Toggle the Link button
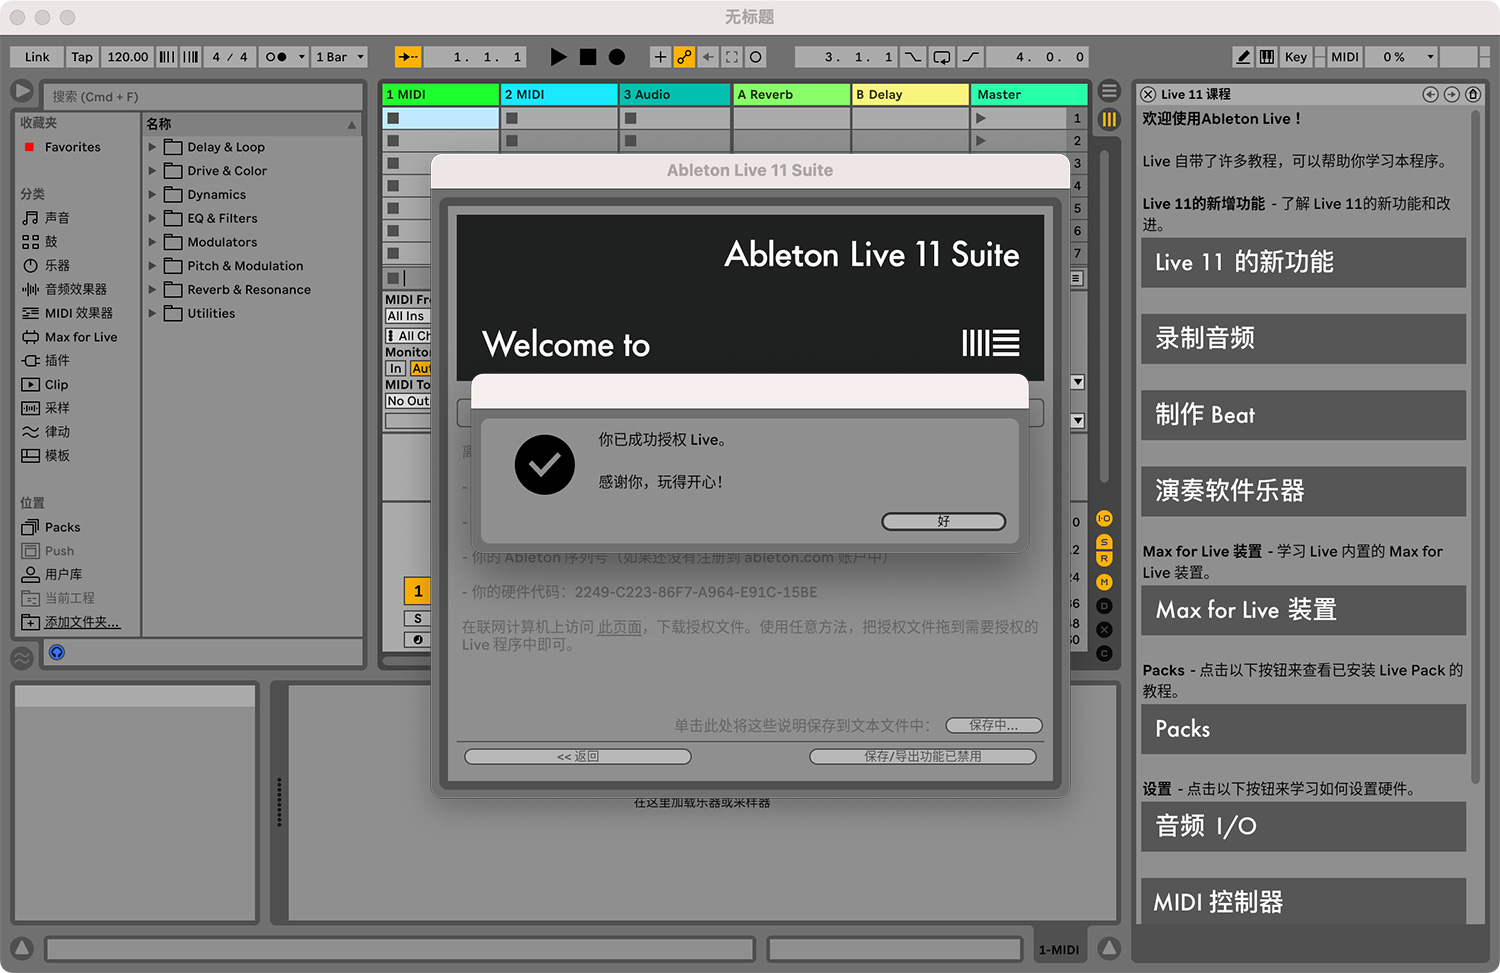The height and width of the screenshot is (973, 1500). 36,57
